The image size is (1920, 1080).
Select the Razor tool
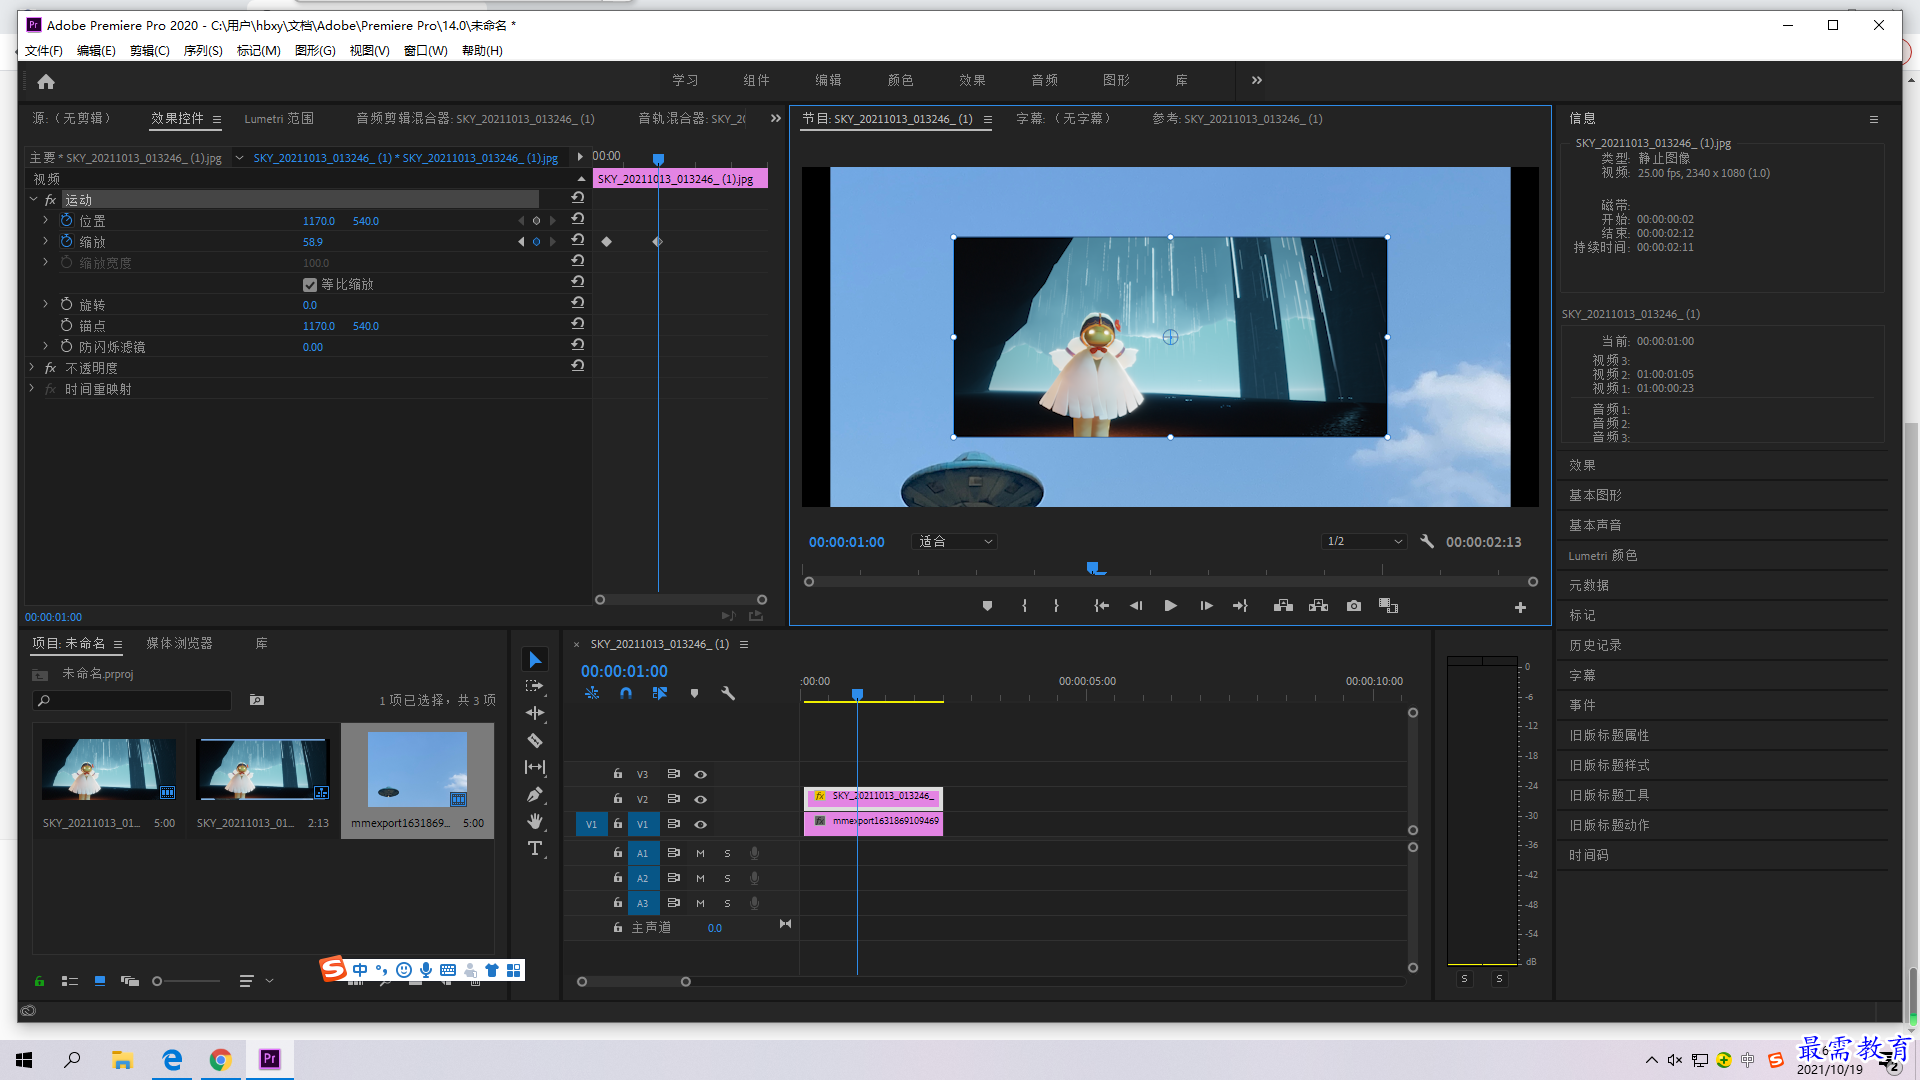(x=535, y=740)
